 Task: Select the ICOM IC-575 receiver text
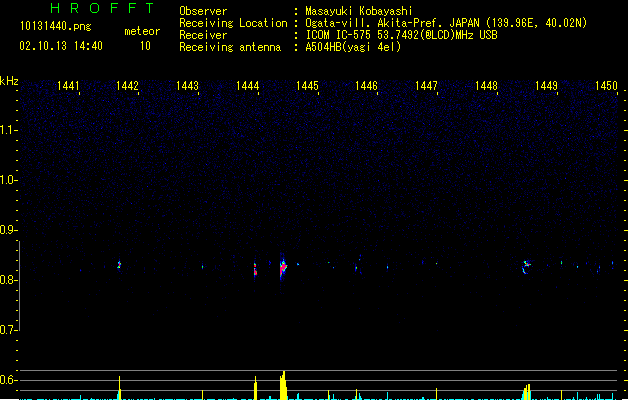[x=401, y=35]
